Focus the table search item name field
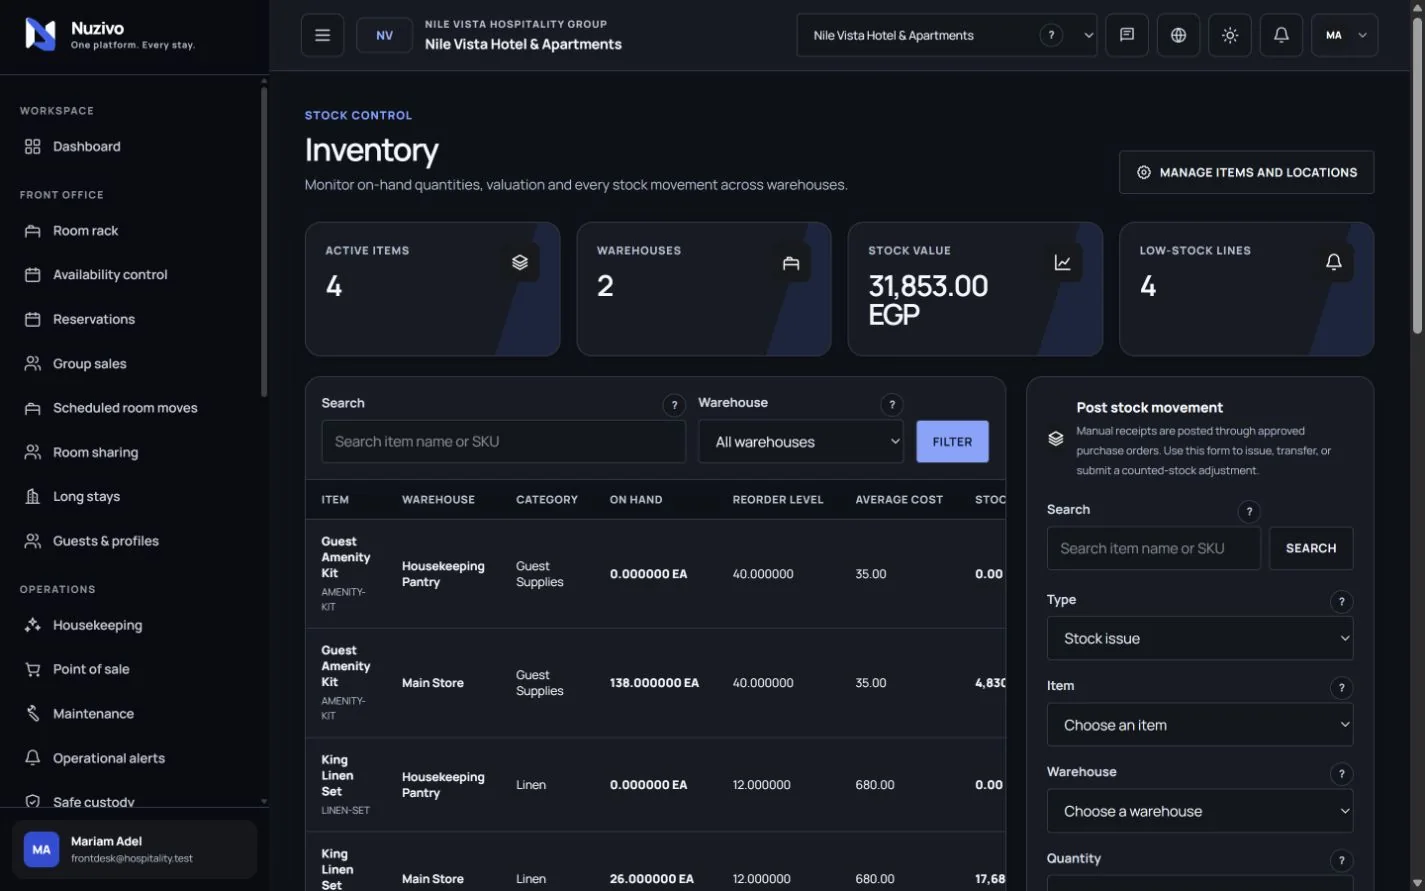The width and height of the screenshot is (1425, 891). click(x=503, y=441)
